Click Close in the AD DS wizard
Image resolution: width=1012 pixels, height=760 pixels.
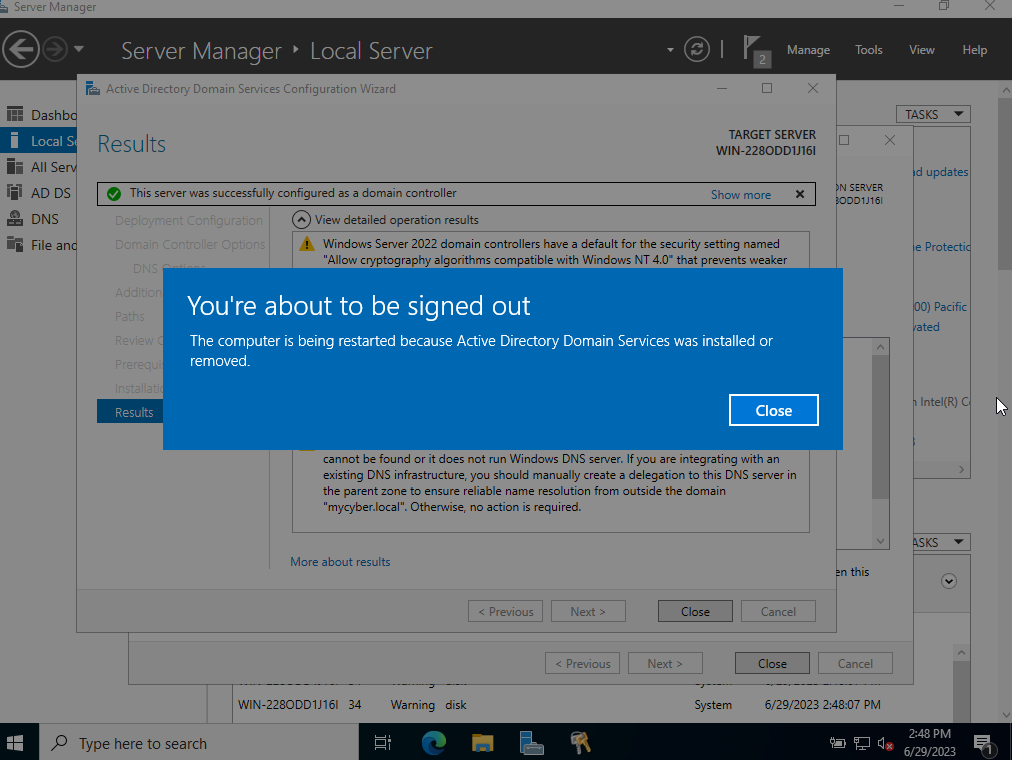click(x=695, y=612)
